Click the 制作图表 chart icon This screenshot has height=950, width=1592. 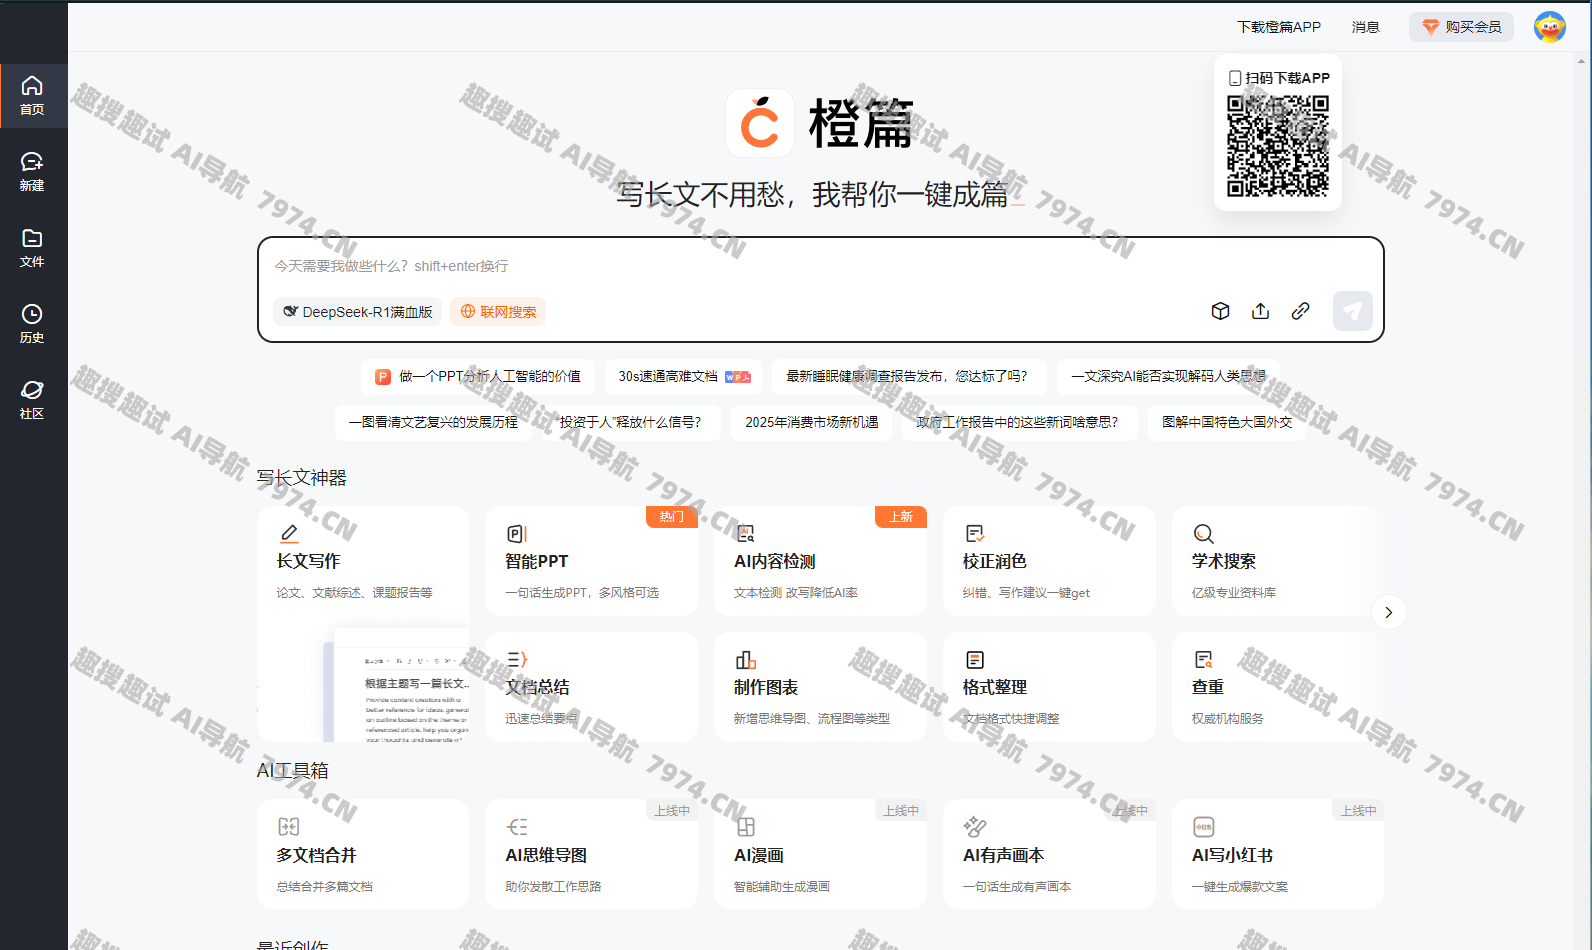(x=745, y=659)
